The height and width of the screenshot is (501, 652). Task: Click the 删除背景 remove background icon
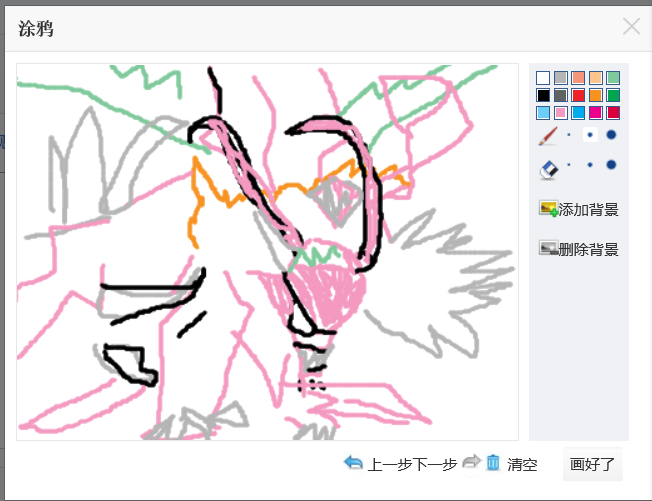(548, 248)
